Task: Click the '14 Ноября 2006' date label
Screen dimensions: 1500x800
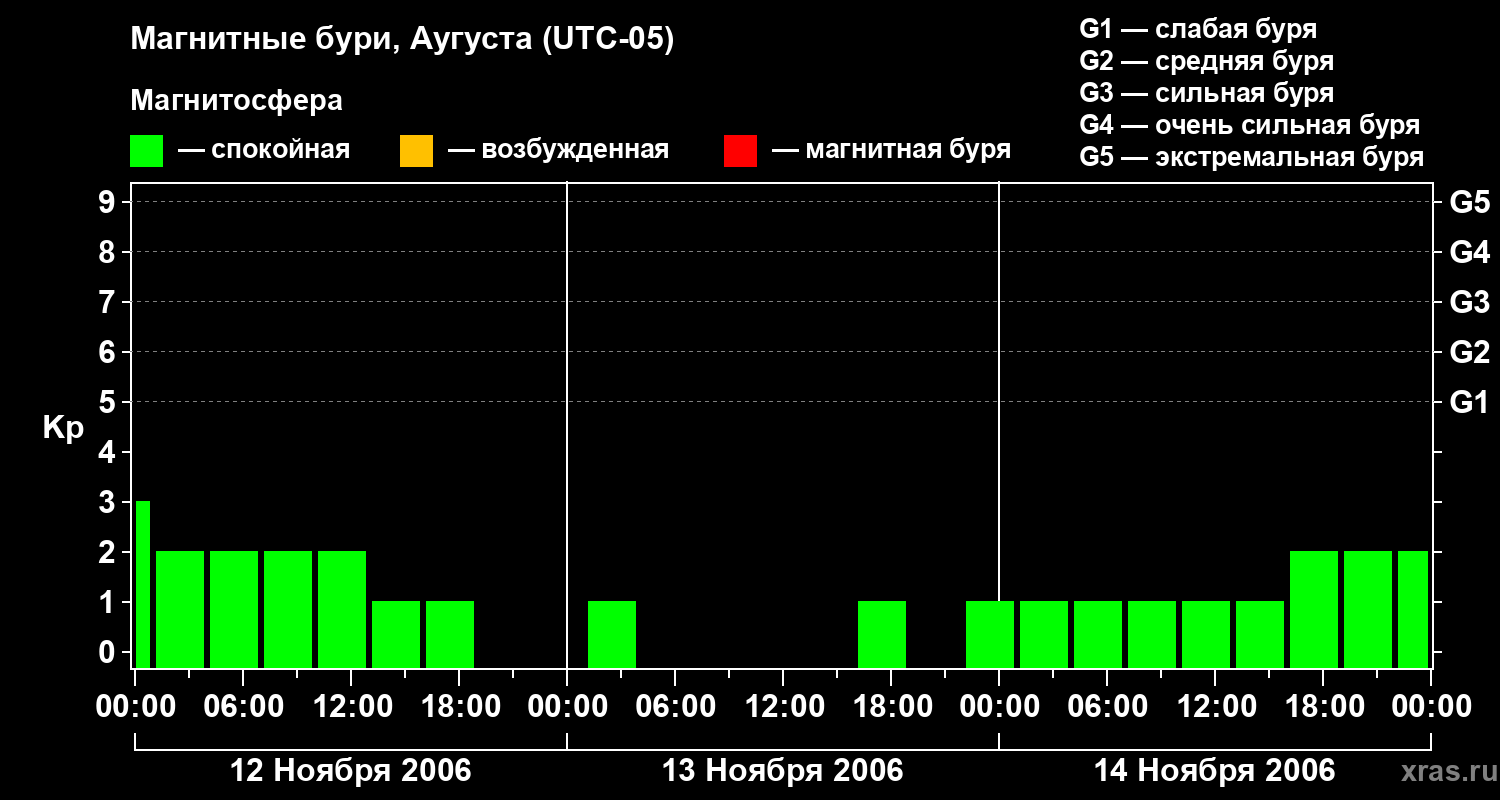Action: coord(1215,771)
